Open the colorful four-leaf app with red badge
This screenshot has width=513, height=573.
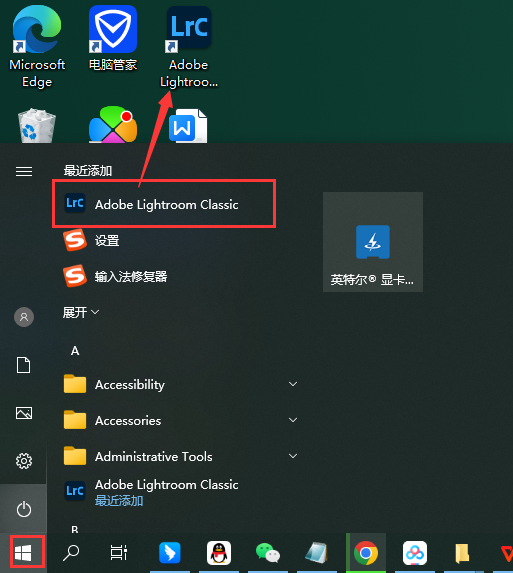(113, 125)
